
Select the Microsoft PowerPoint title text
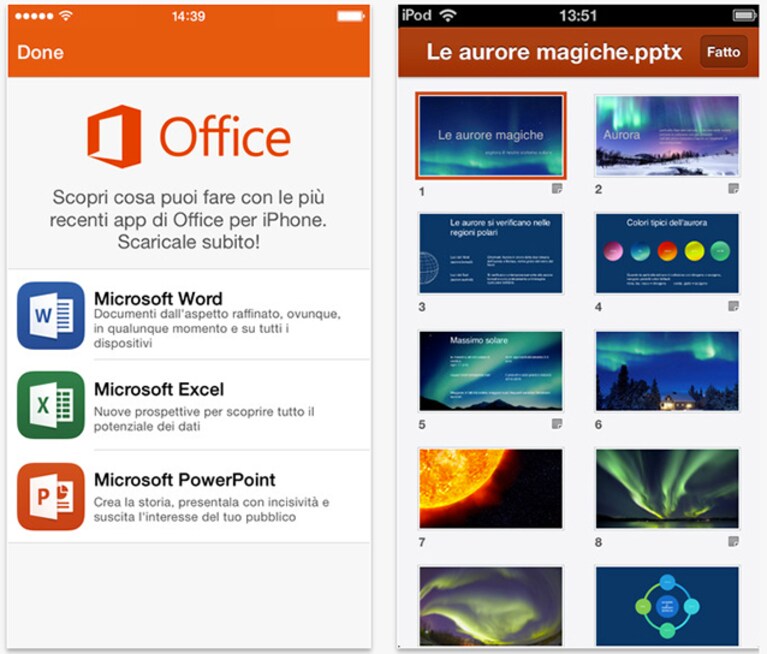point(184,480)
